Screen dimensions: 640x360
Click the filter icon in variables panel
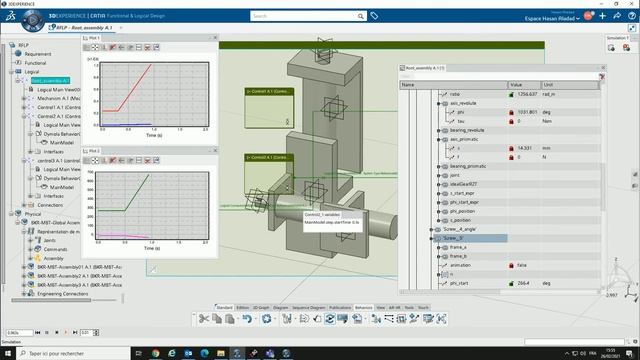tap(602, 76)
